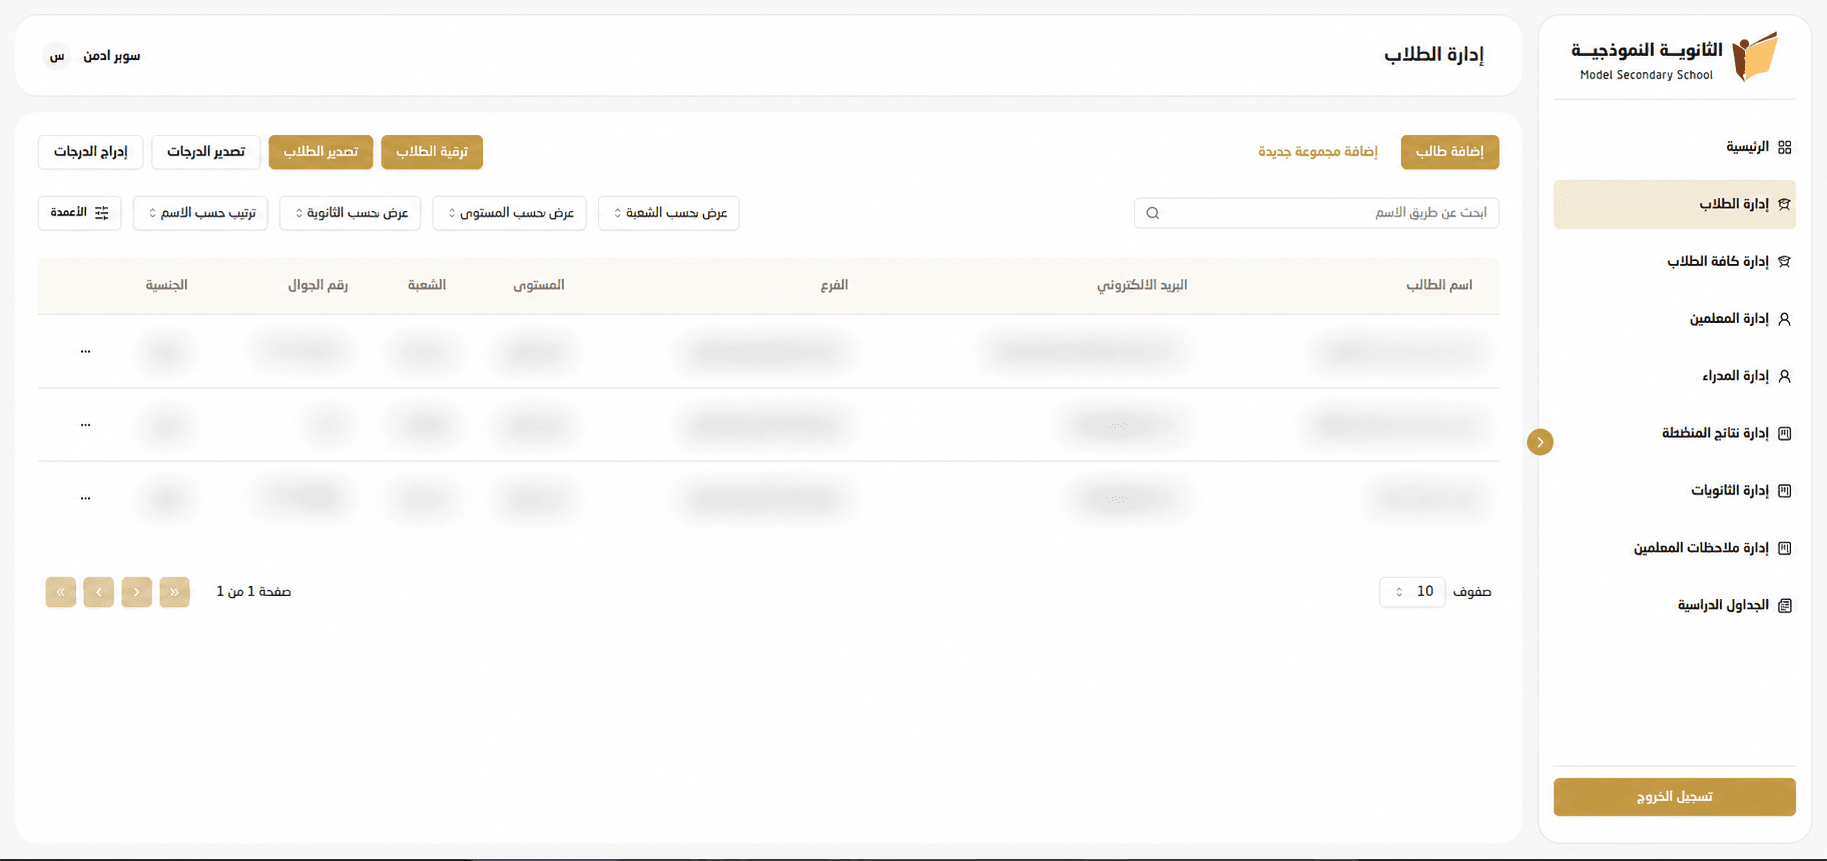Click the الشعبة column header

tap(427, 285)
